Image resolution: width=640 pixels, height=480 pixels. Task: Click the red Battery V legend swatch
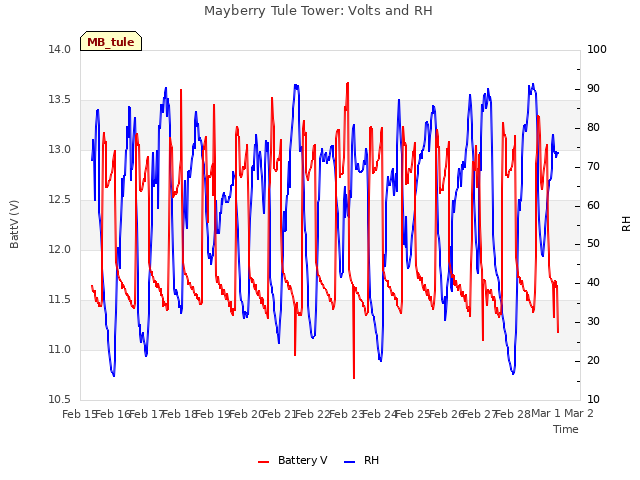(x=264, y=462)
